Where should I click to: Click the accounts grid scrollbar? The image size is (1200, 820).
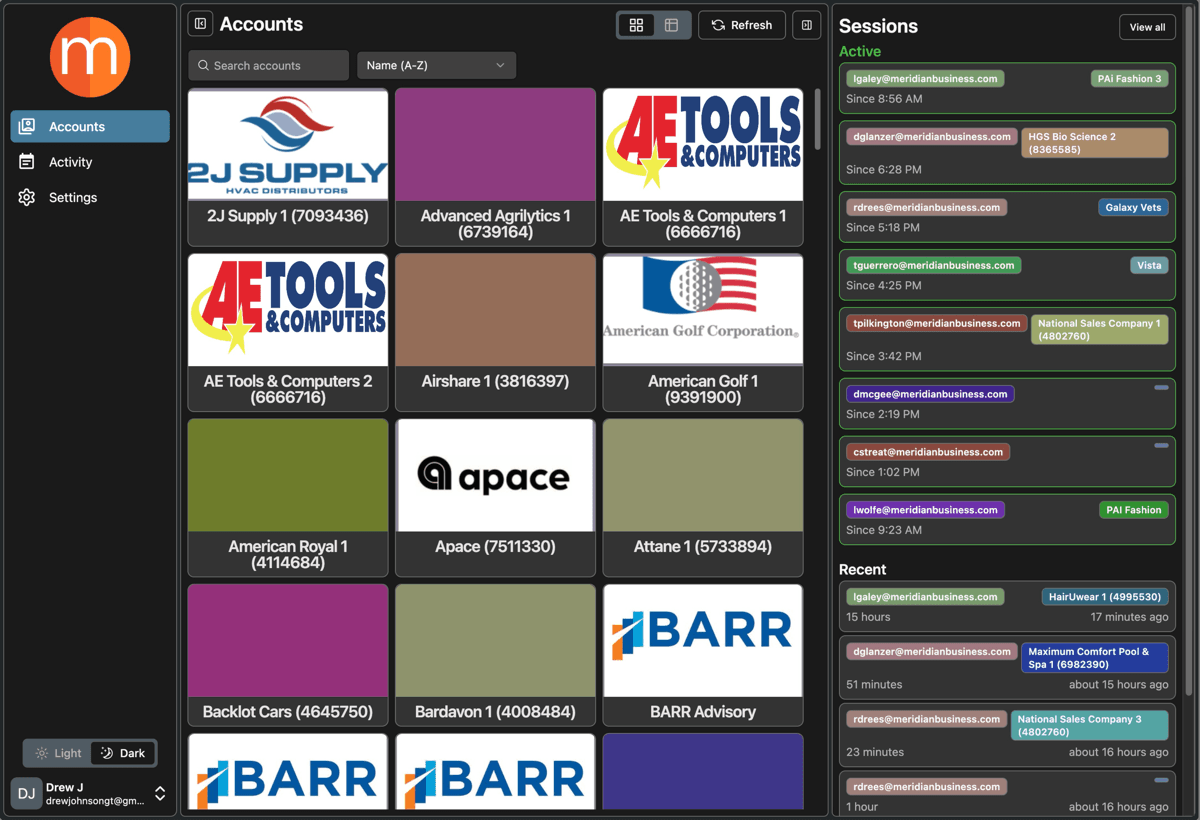[x=817, y=119]
